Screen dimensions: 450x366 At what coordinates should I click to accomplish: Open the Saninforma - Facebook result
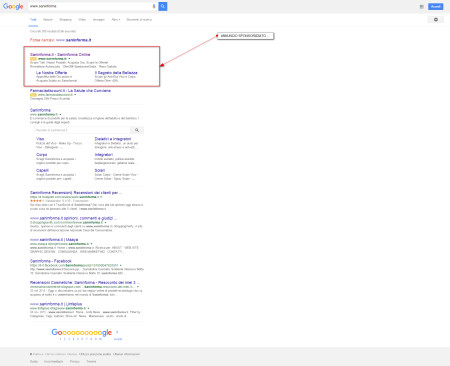[51, 261]
